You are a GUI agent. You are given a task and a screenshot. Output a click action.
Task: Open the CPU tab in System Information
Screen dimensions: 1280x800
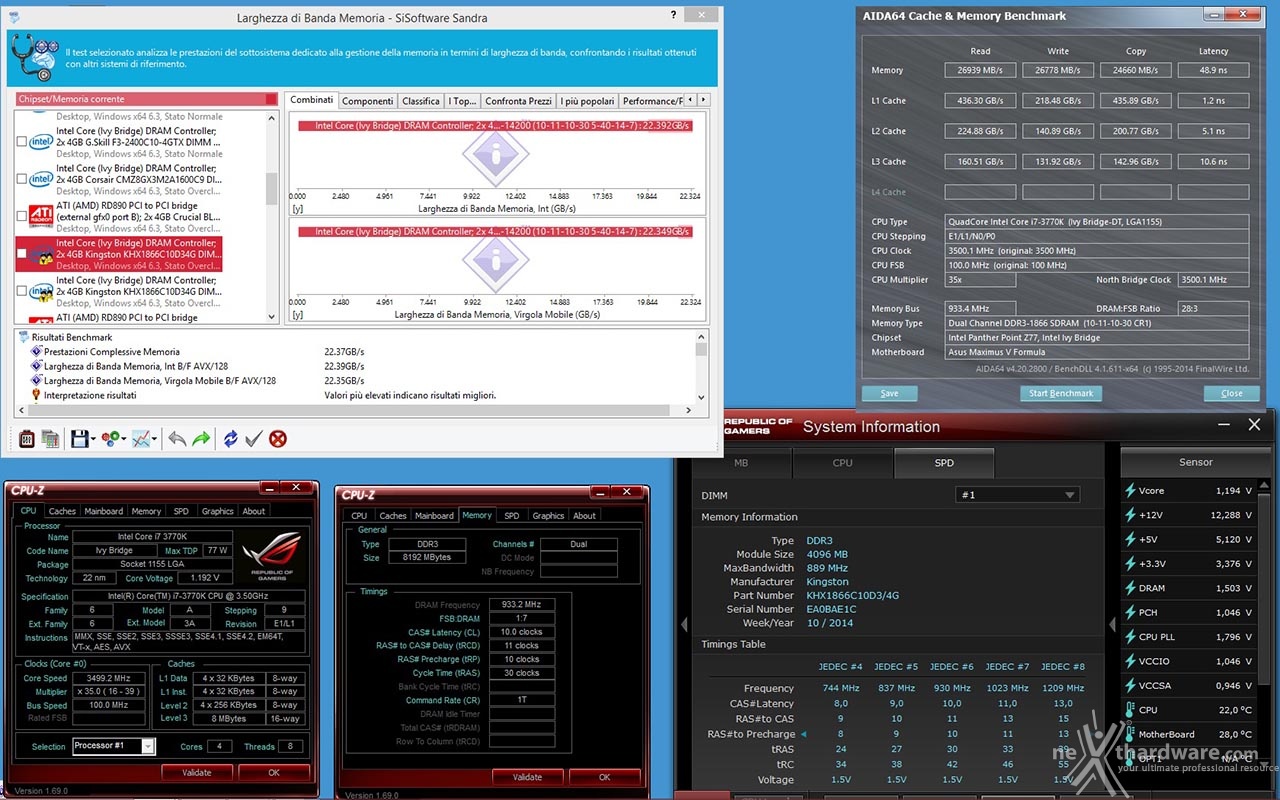843,463
